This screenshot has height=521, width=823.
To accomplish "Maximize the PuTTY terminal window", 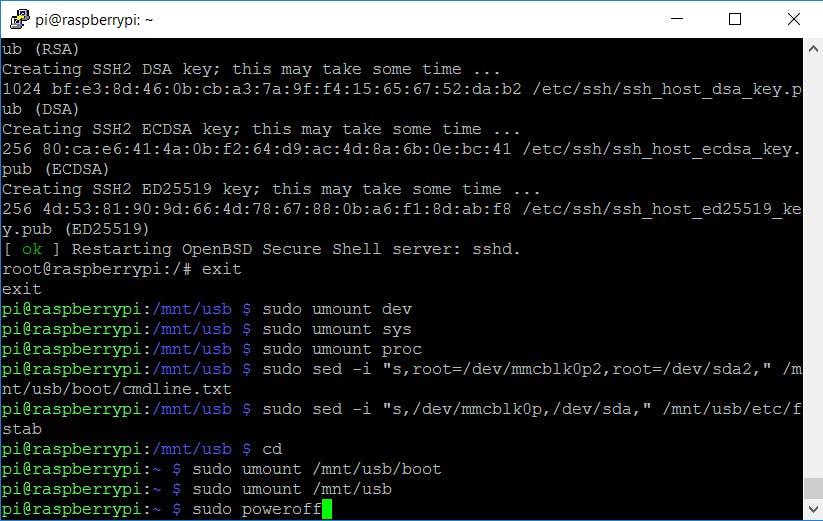I will (x=735, y=19).
